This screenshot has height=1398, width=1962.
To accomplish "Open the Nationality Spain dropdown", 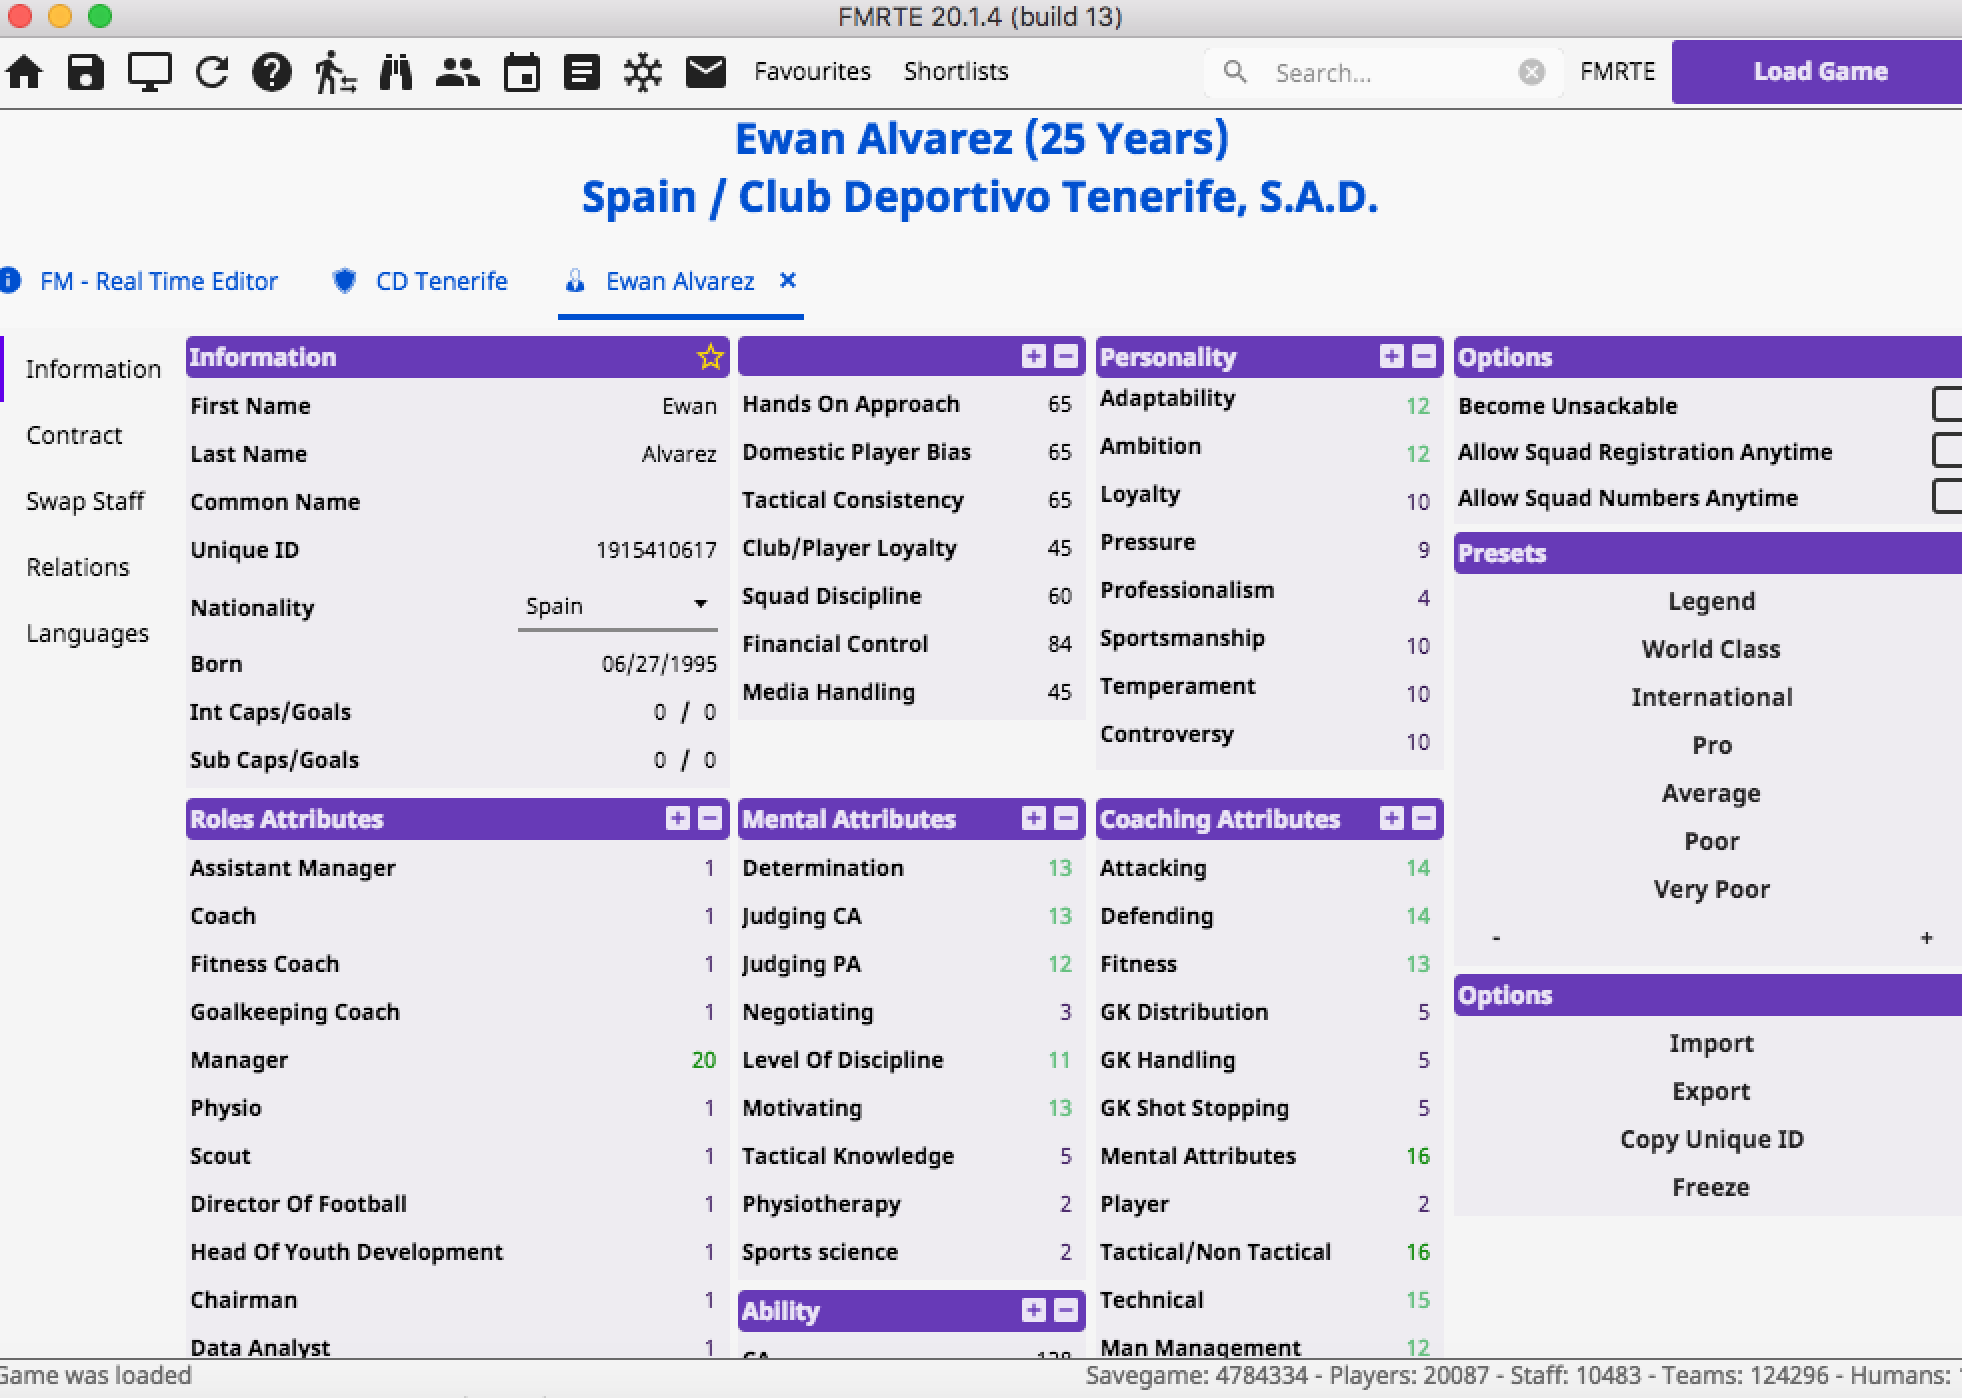I will (x=617, y=606).
